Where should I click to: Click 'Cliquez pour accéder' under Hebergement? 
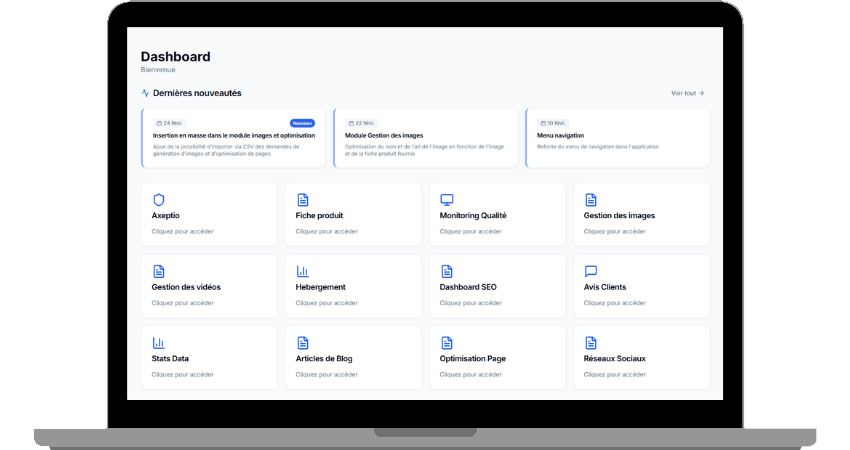pyautogui.click(x=326, y=303)
